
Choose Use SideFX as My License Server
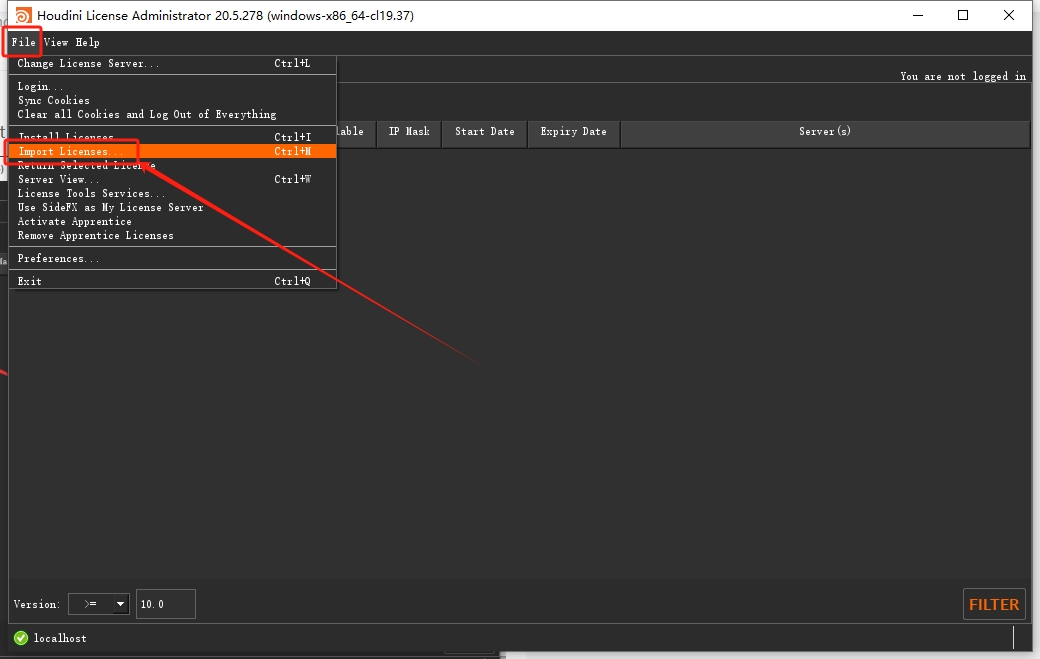click(110, 208)
